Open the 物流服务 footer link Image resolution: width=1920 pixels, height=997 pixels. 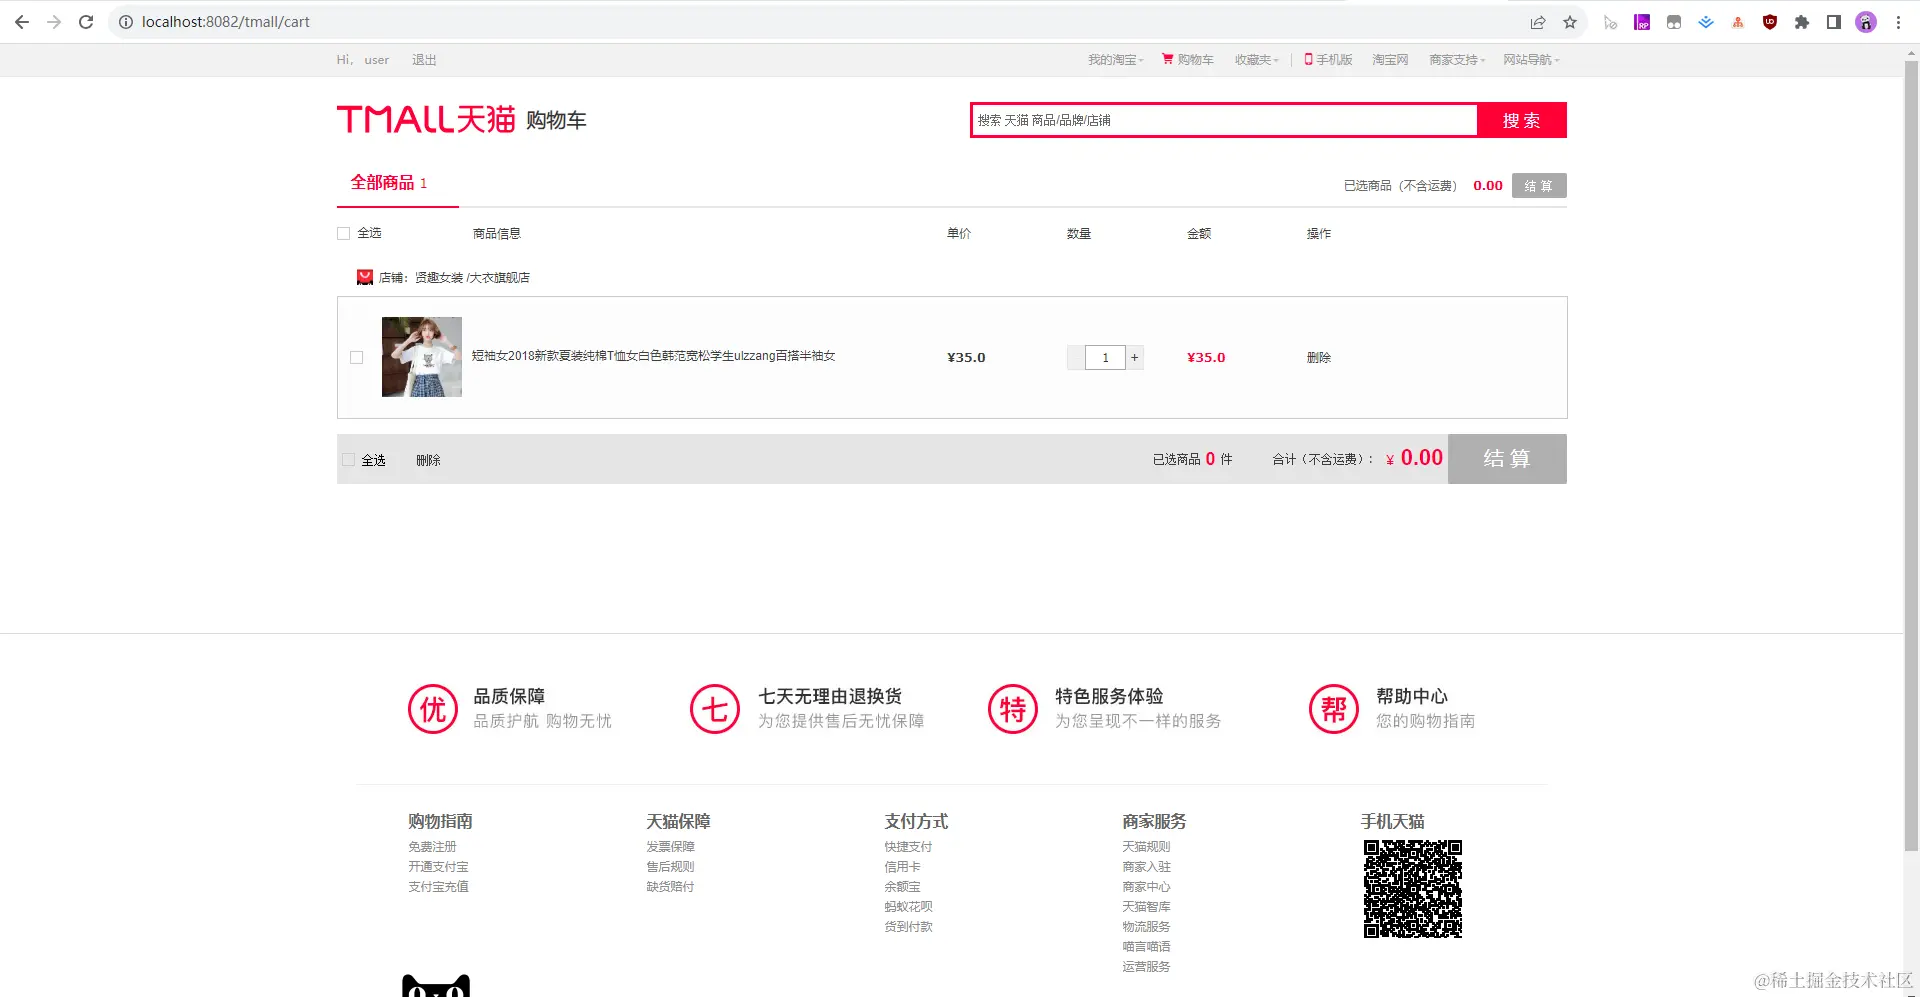[1146, 927]
